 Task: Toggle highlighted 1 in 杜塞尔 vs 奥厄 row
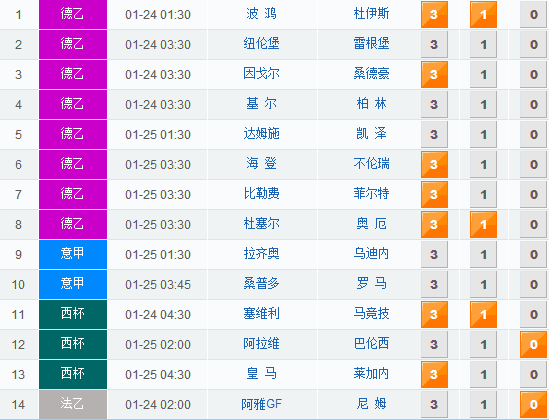pos(484,224)
